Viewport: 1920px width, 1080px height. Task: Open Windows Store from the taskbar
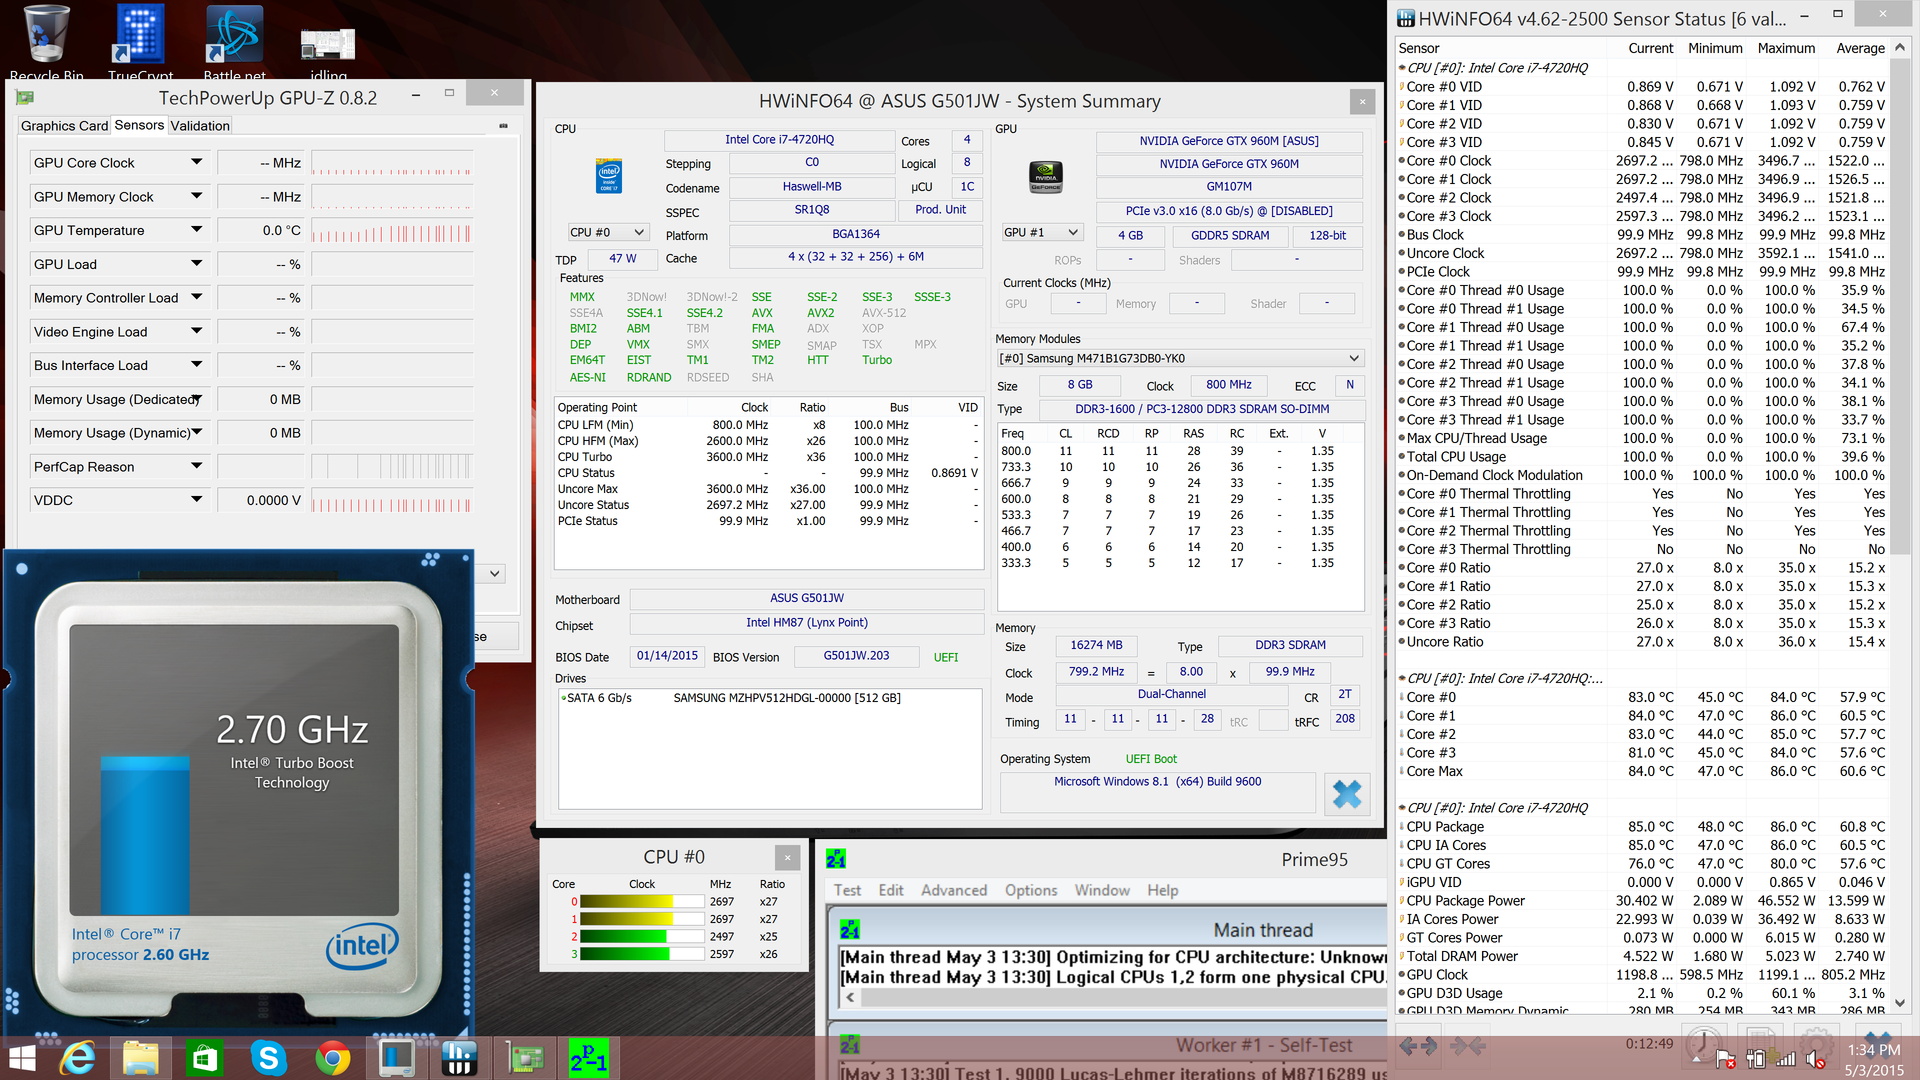205,1058
